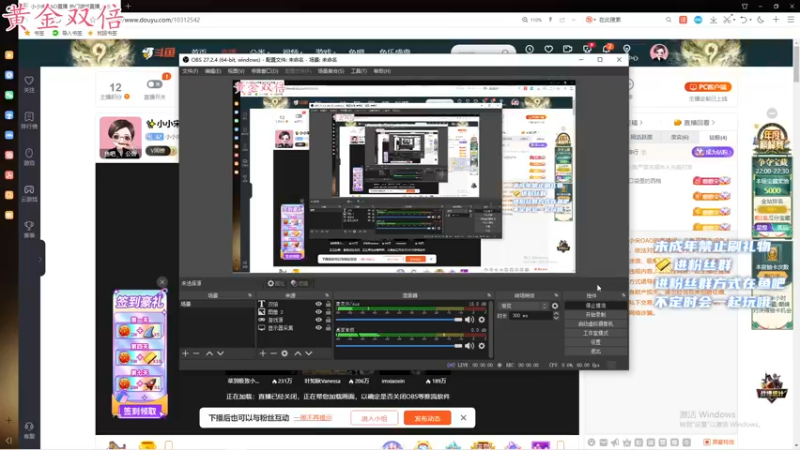Open the scene transition type dropdown

(x=524, y=306)
